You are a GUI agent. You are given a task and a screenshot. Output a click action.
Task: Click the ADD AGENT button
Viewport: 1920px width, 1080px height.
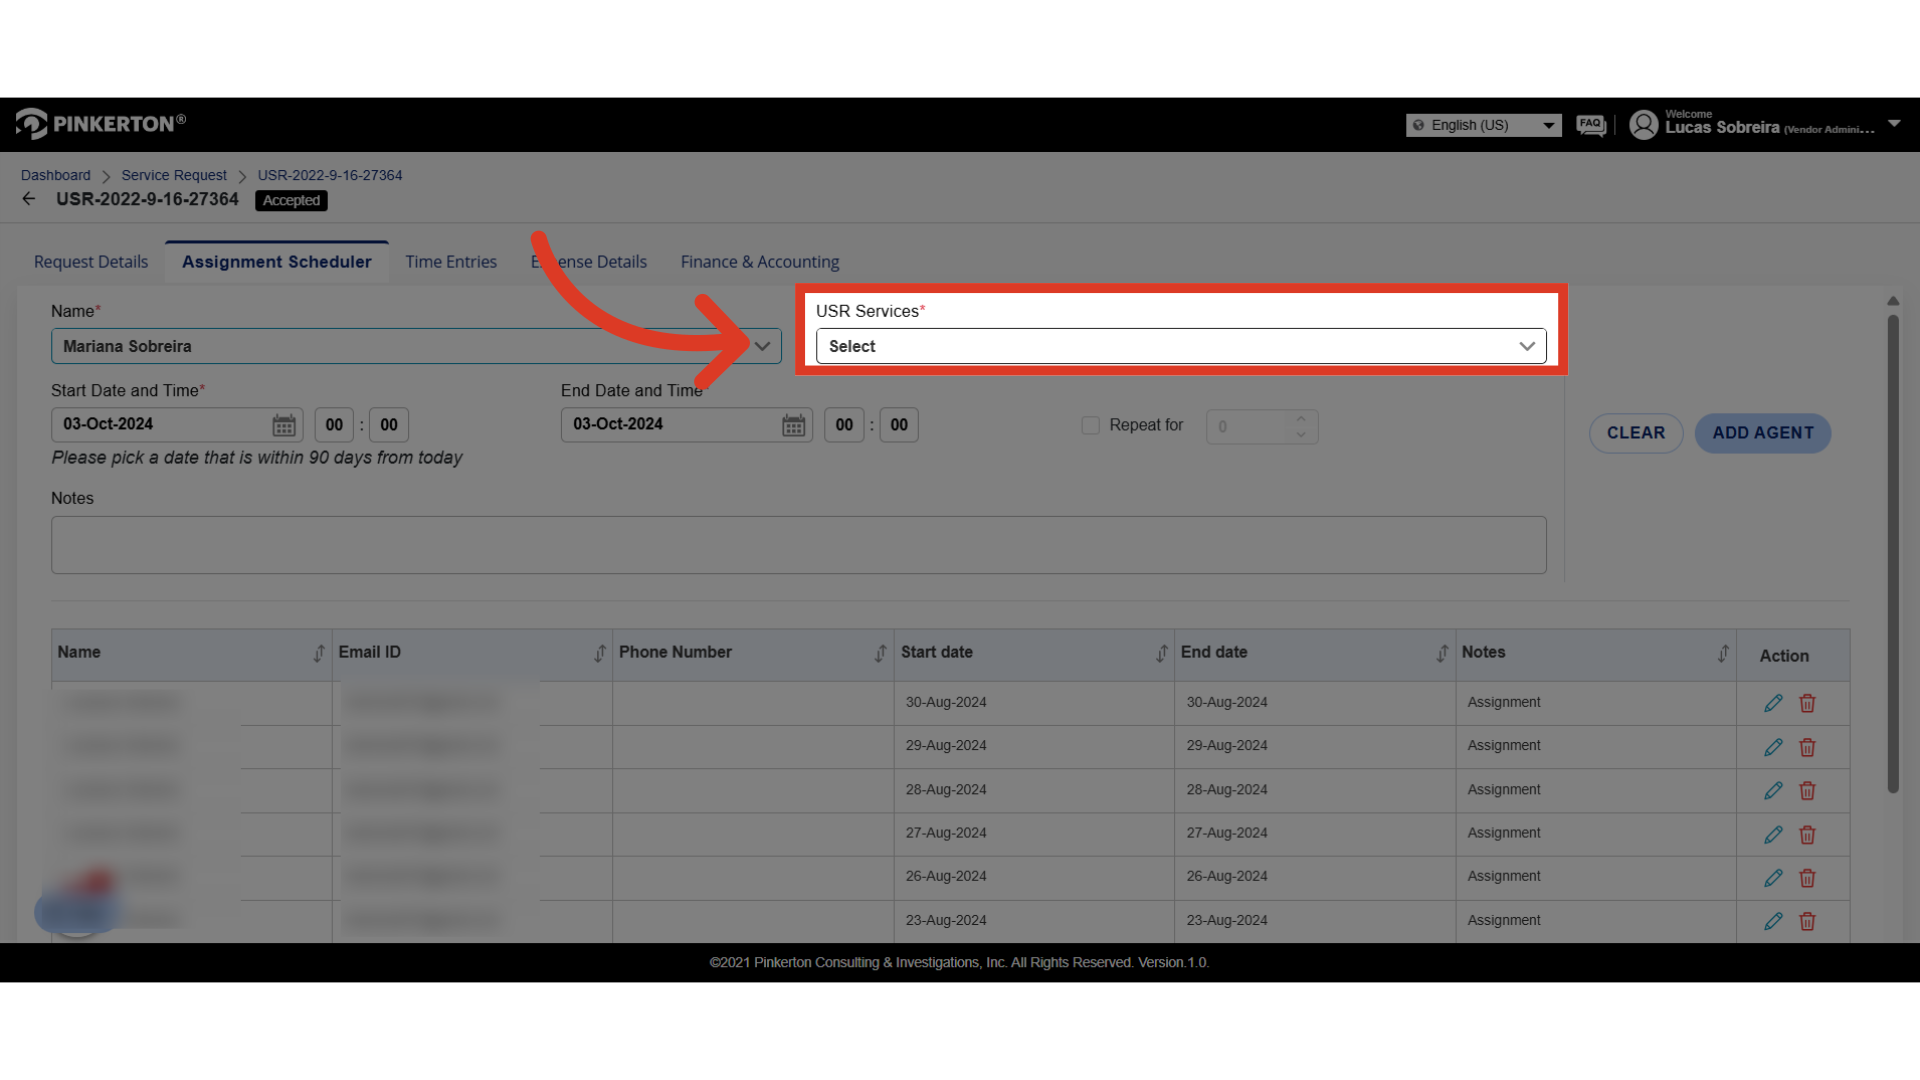click(x=1763, y=433)
